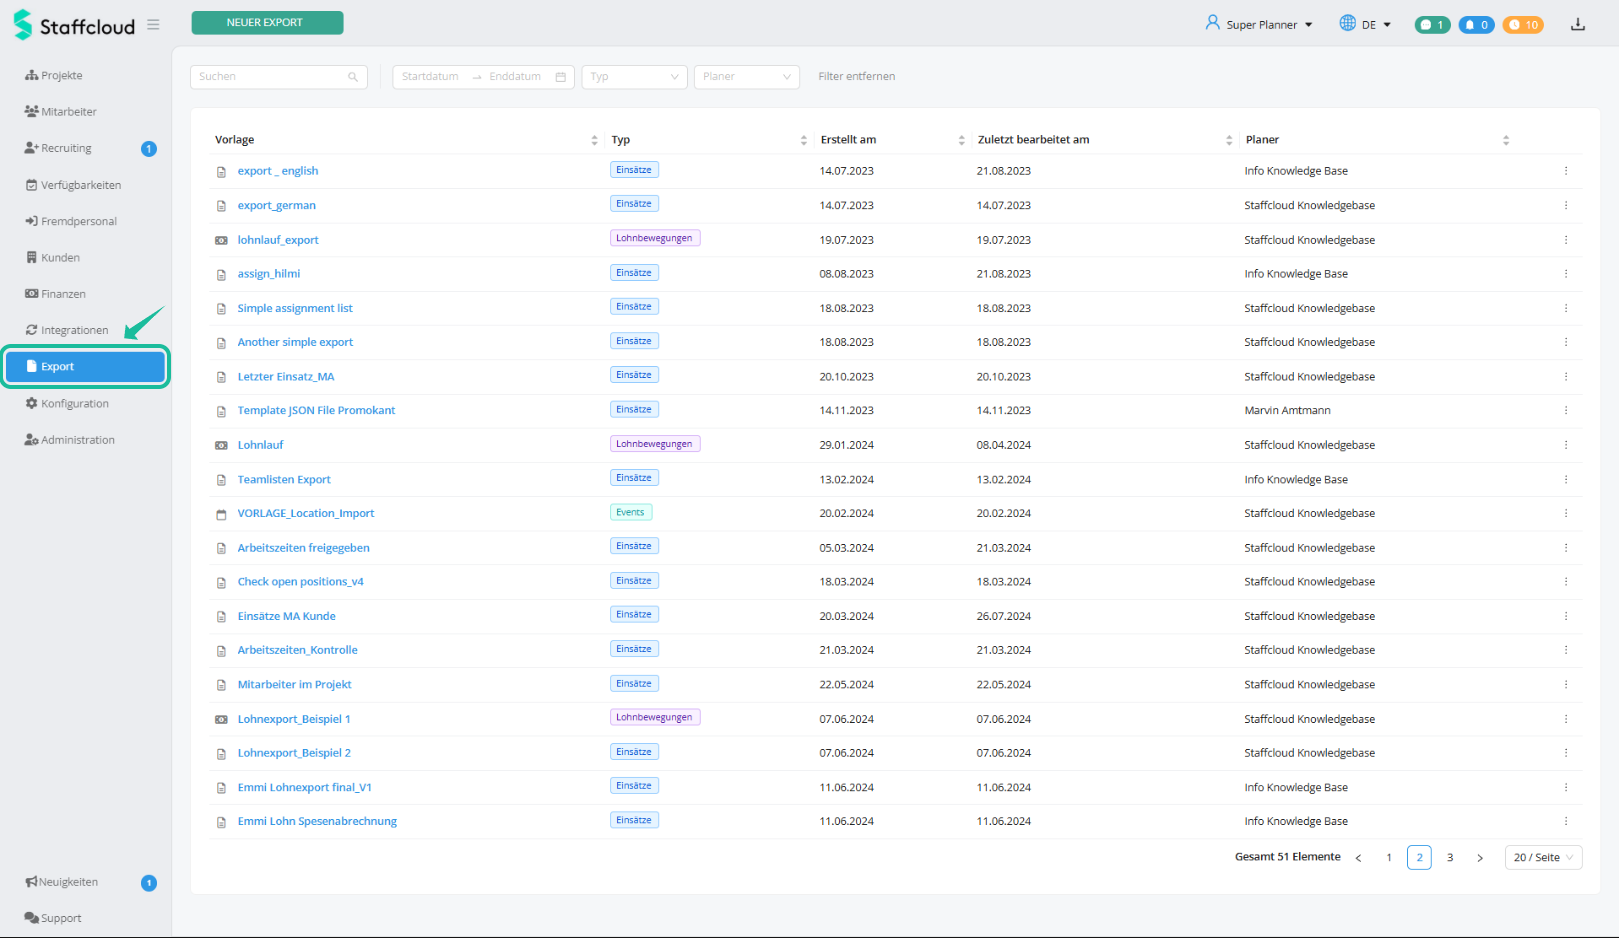Viewport: 1619px width, 938px height.
Task: Click file icon beside export_german
Action: tap(221, 206)
